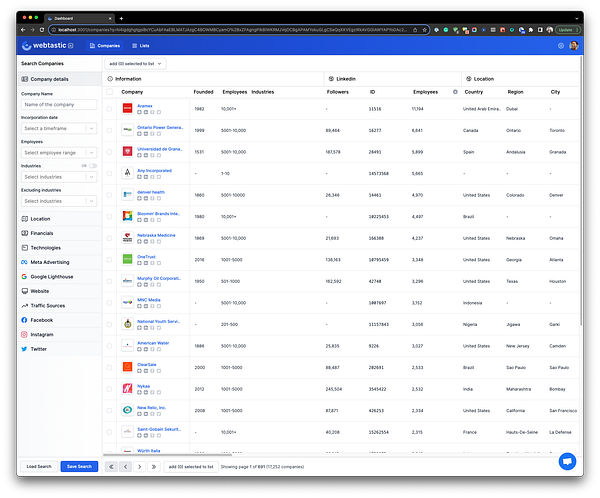Viewport: 600px width, 498px height.
Task: Open the Companies nav tab
Action: click(105, 46)
